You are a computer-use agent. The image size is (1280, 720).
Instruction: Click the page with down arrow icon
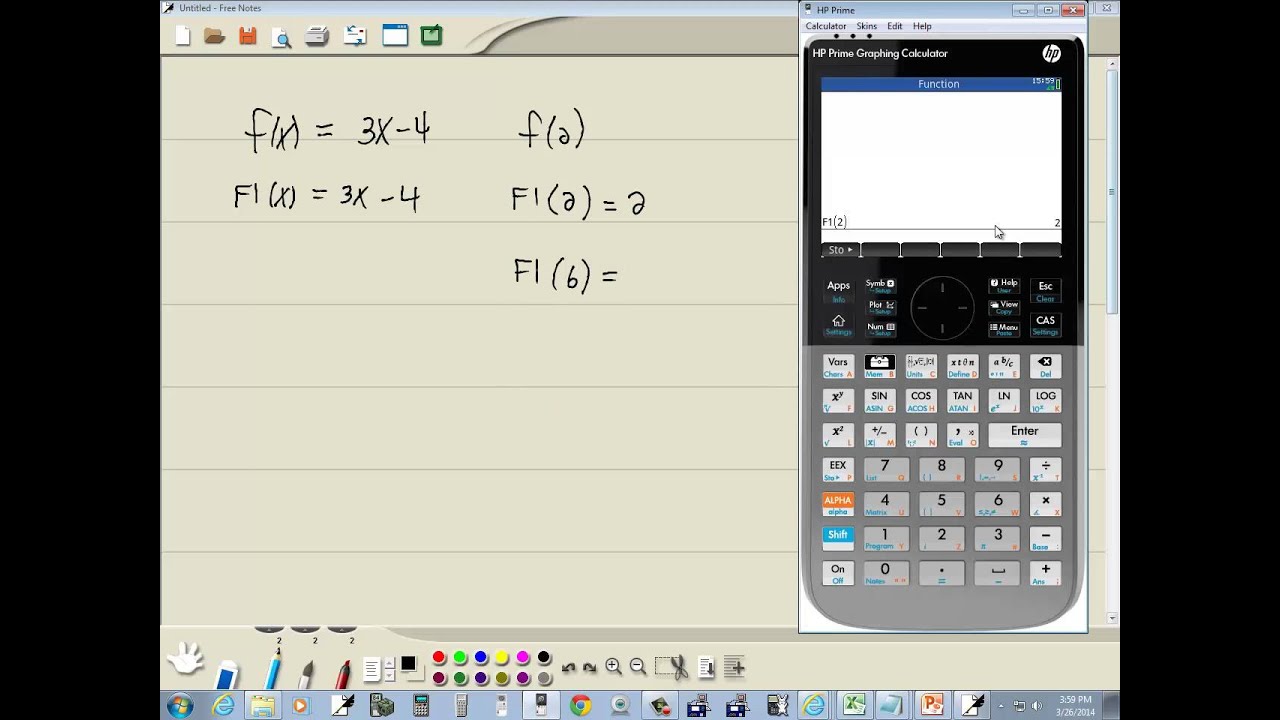pyautogui.click(x=706, y=666)
